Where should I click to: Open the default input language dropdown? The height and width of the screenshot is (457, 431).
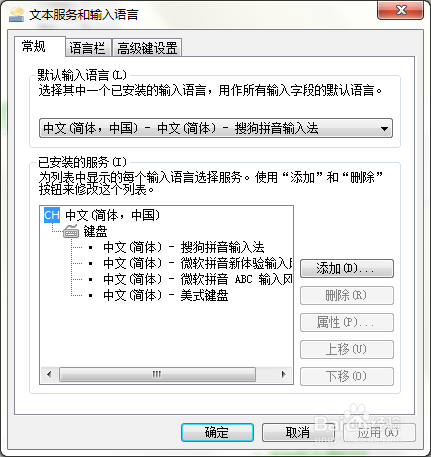(216, 128)
